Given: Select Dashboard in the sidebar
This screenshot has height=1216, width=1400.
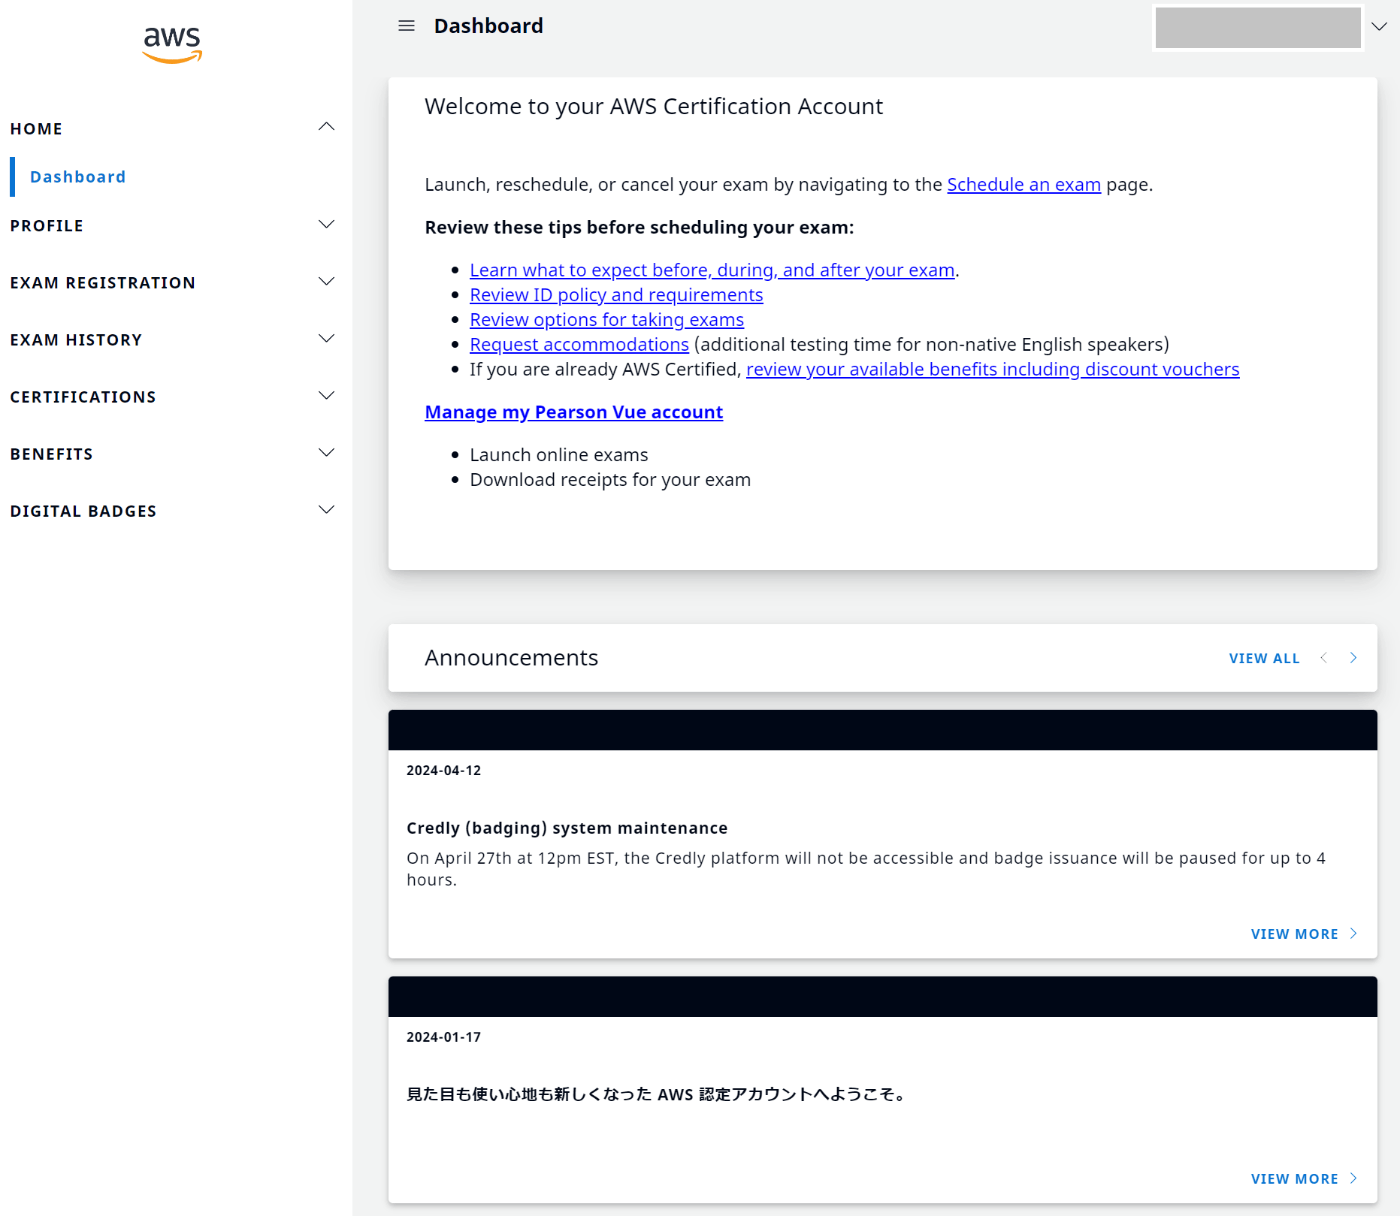Looking at the screenshot, I should (x=78, y=177).
